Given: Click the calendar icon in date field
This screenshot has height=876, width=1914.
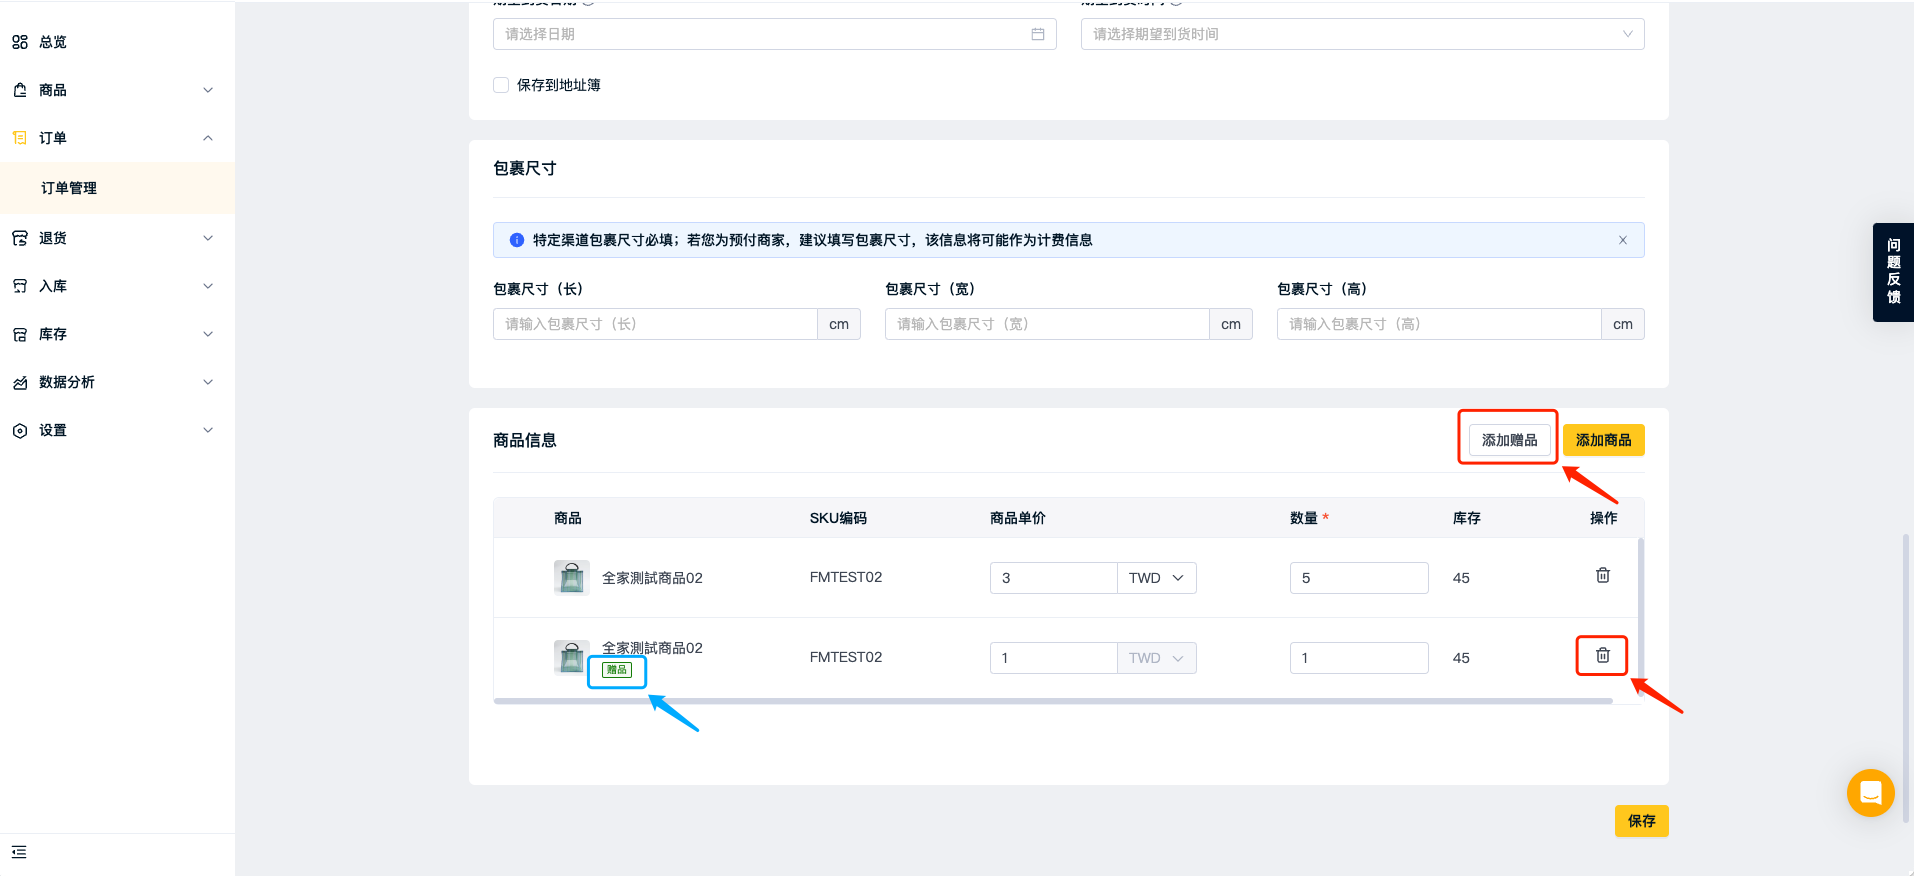Looking at the screenshot, I should coord(1037,34).
